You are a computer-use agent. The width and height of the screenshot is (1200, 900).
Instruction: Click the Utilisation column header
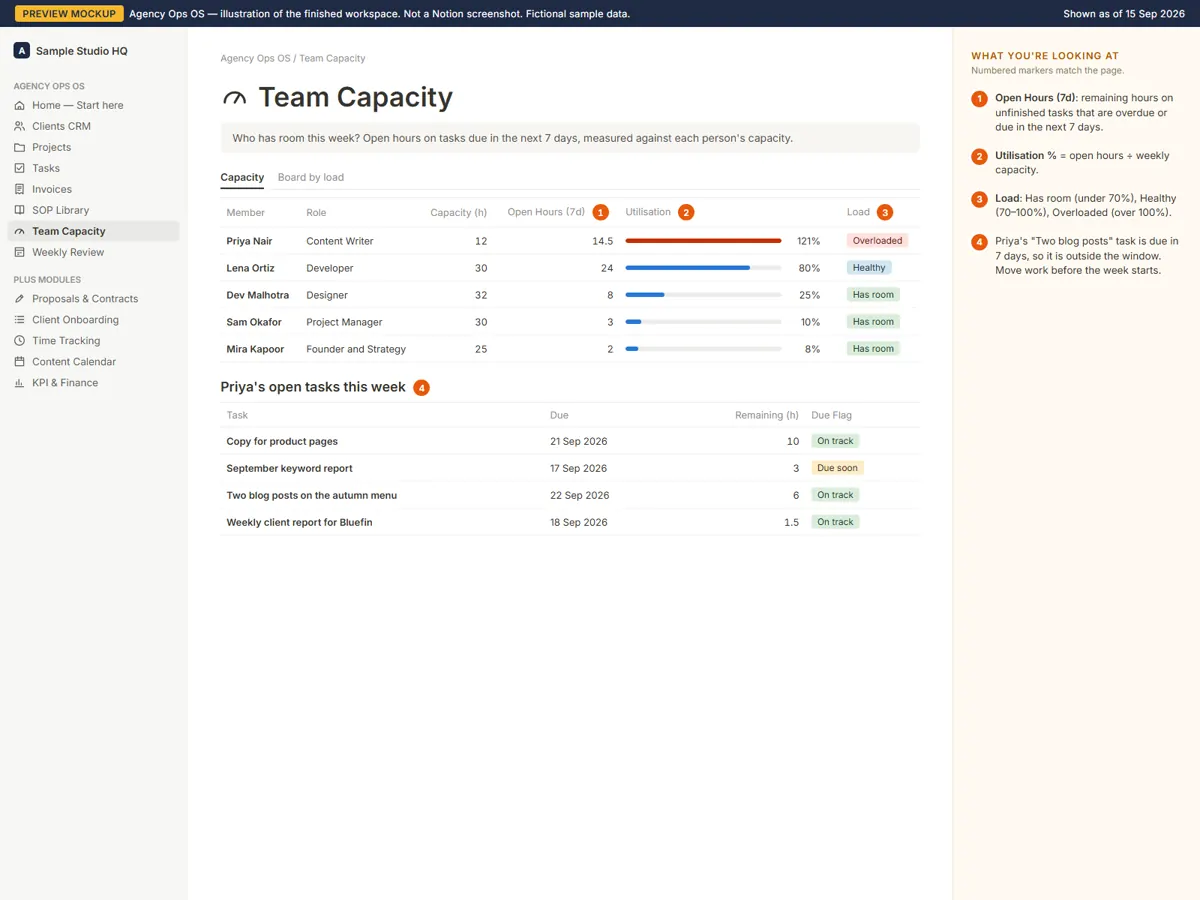point(648,212)
